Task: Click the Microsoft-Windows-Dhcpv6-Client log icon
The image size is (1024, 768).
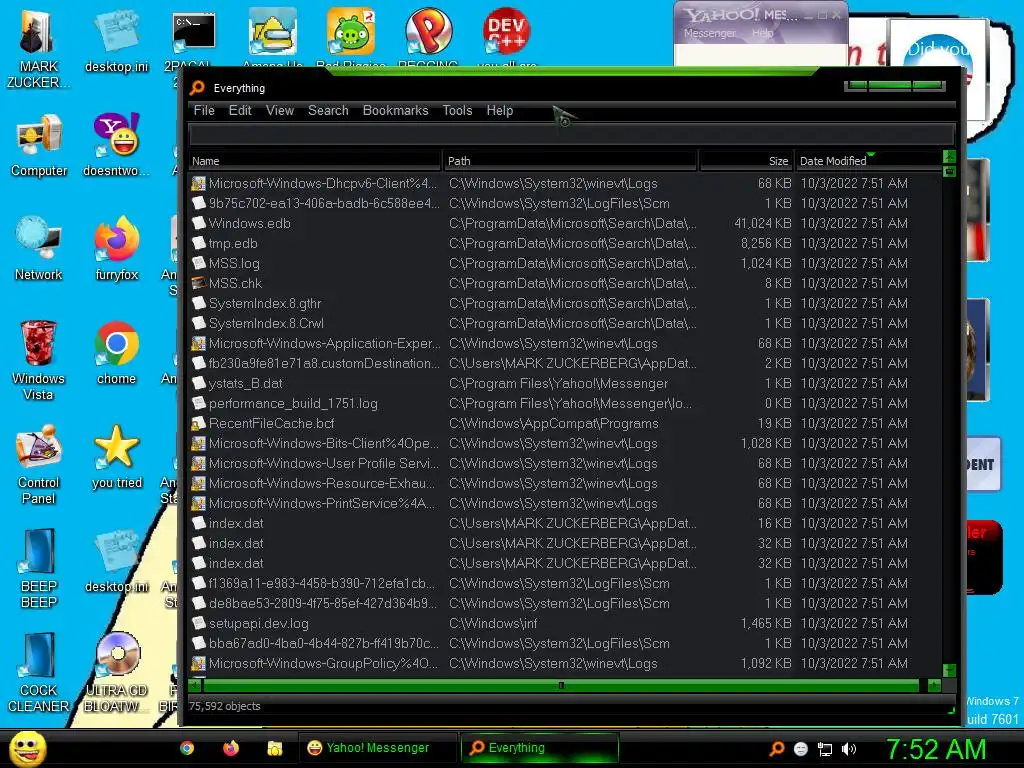Action: (199, 184)
